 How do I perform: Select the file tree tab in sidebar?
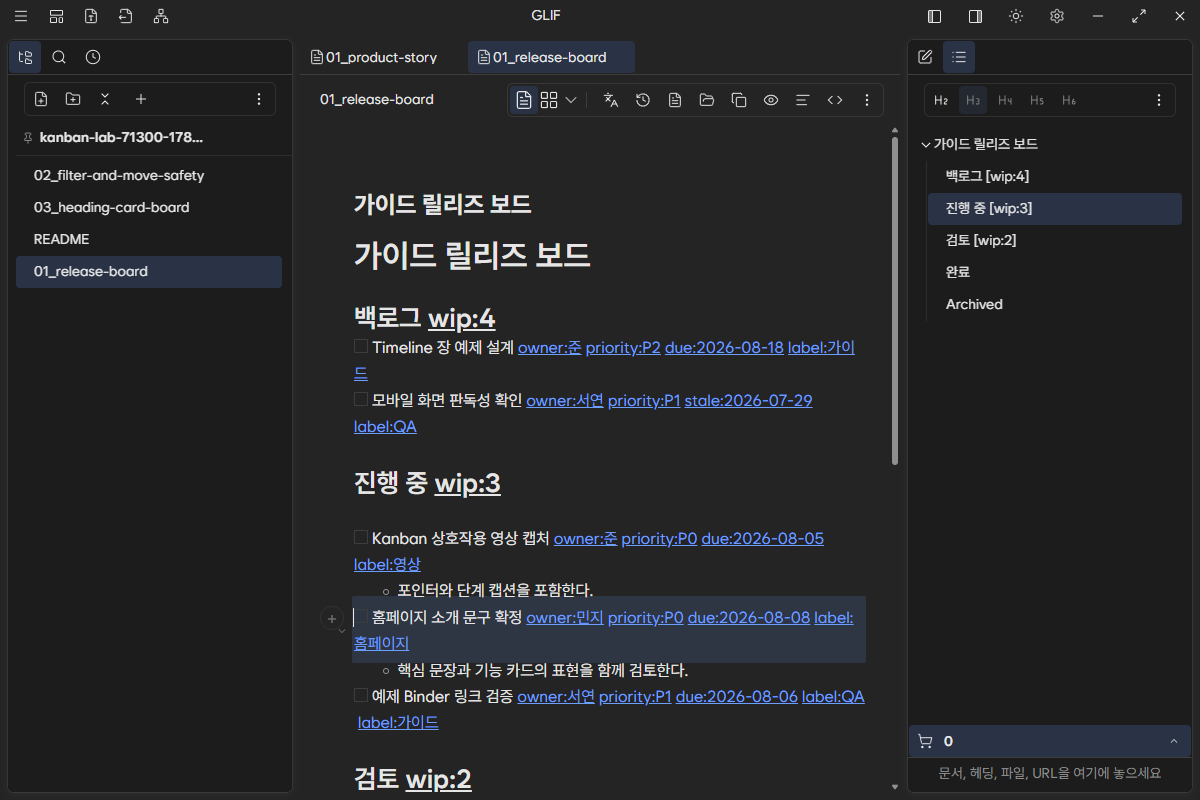[25, 57]
